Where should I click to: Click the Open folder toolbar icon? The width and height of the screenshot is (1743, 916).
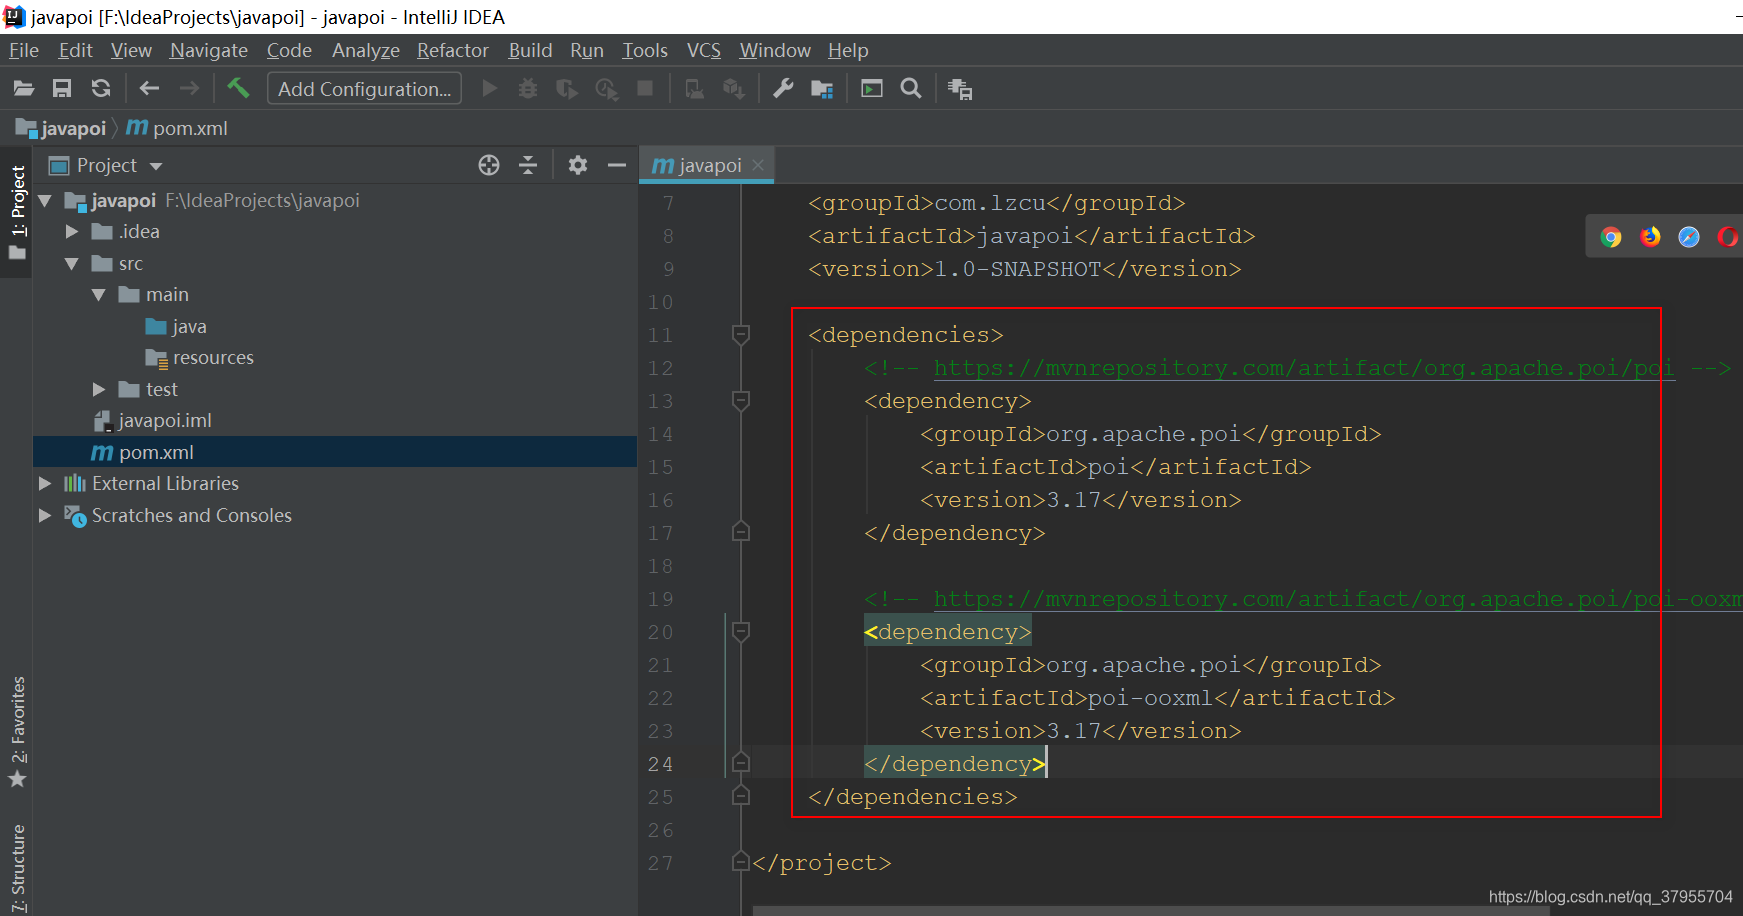(24, 89)
